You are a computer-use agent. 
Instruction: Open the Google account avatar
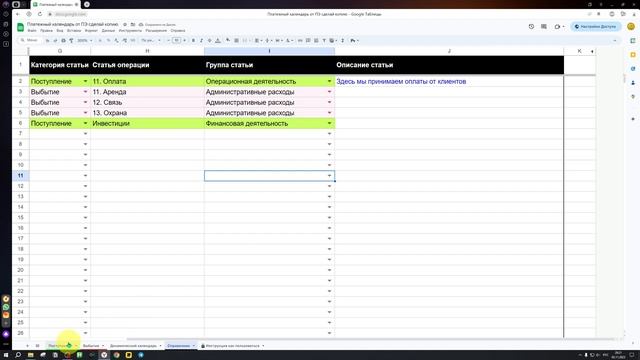[x=631, y=27]
